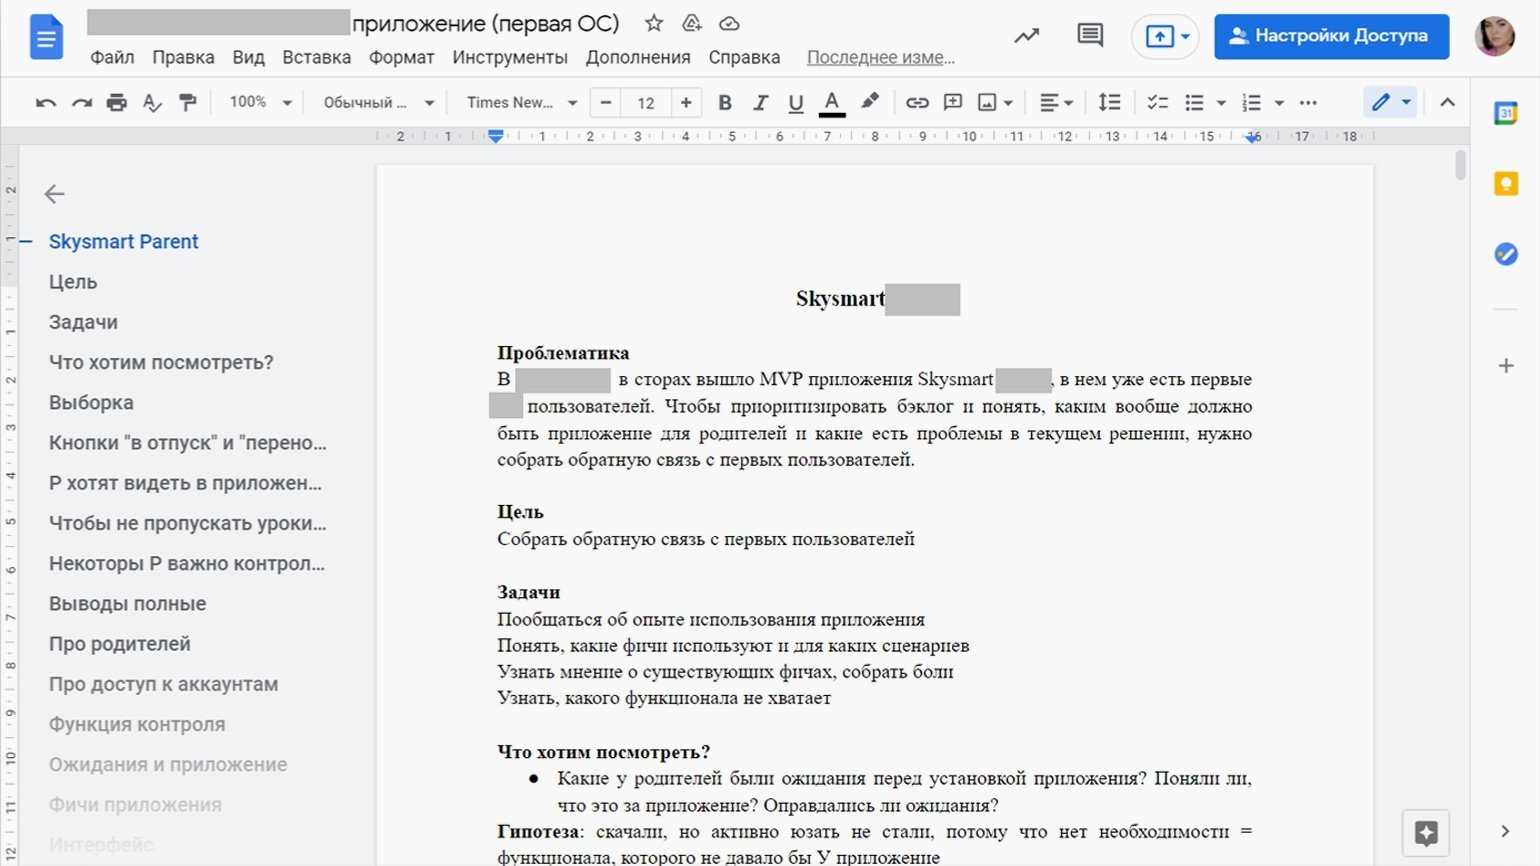Click the insert link icon
This screenshot has width=1540, height=866.
917,103
